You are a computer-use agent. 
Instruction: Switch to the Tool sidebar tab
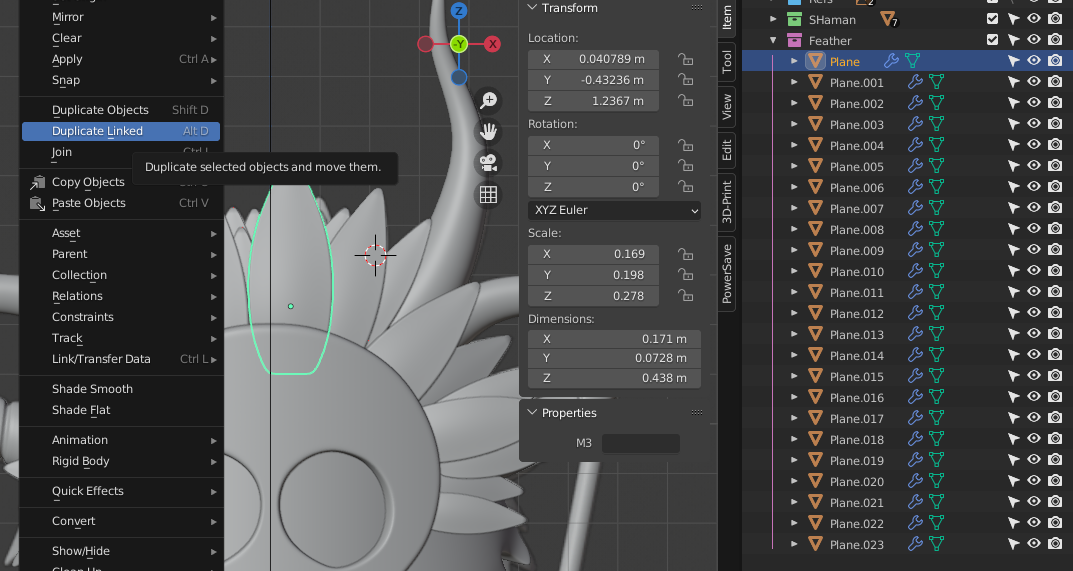point(727,60)
